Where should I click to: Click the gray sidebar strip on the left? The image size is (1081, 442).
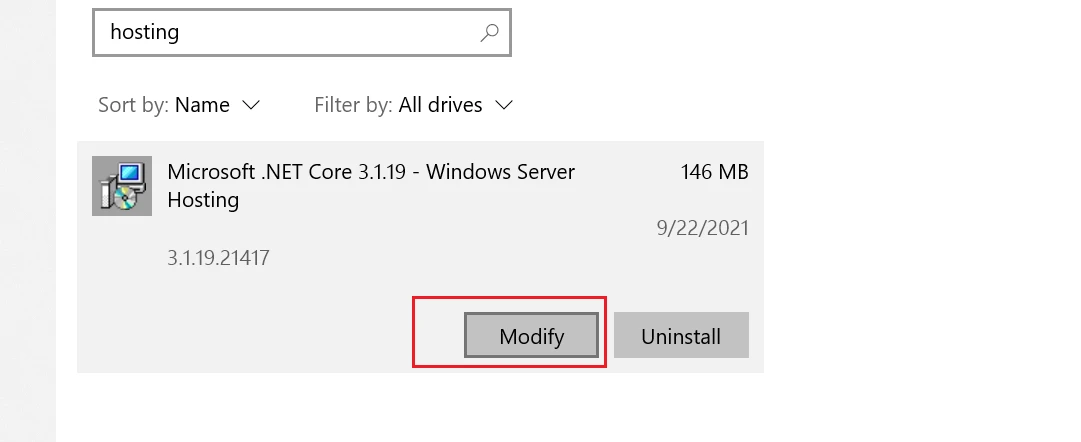point(28,221)
